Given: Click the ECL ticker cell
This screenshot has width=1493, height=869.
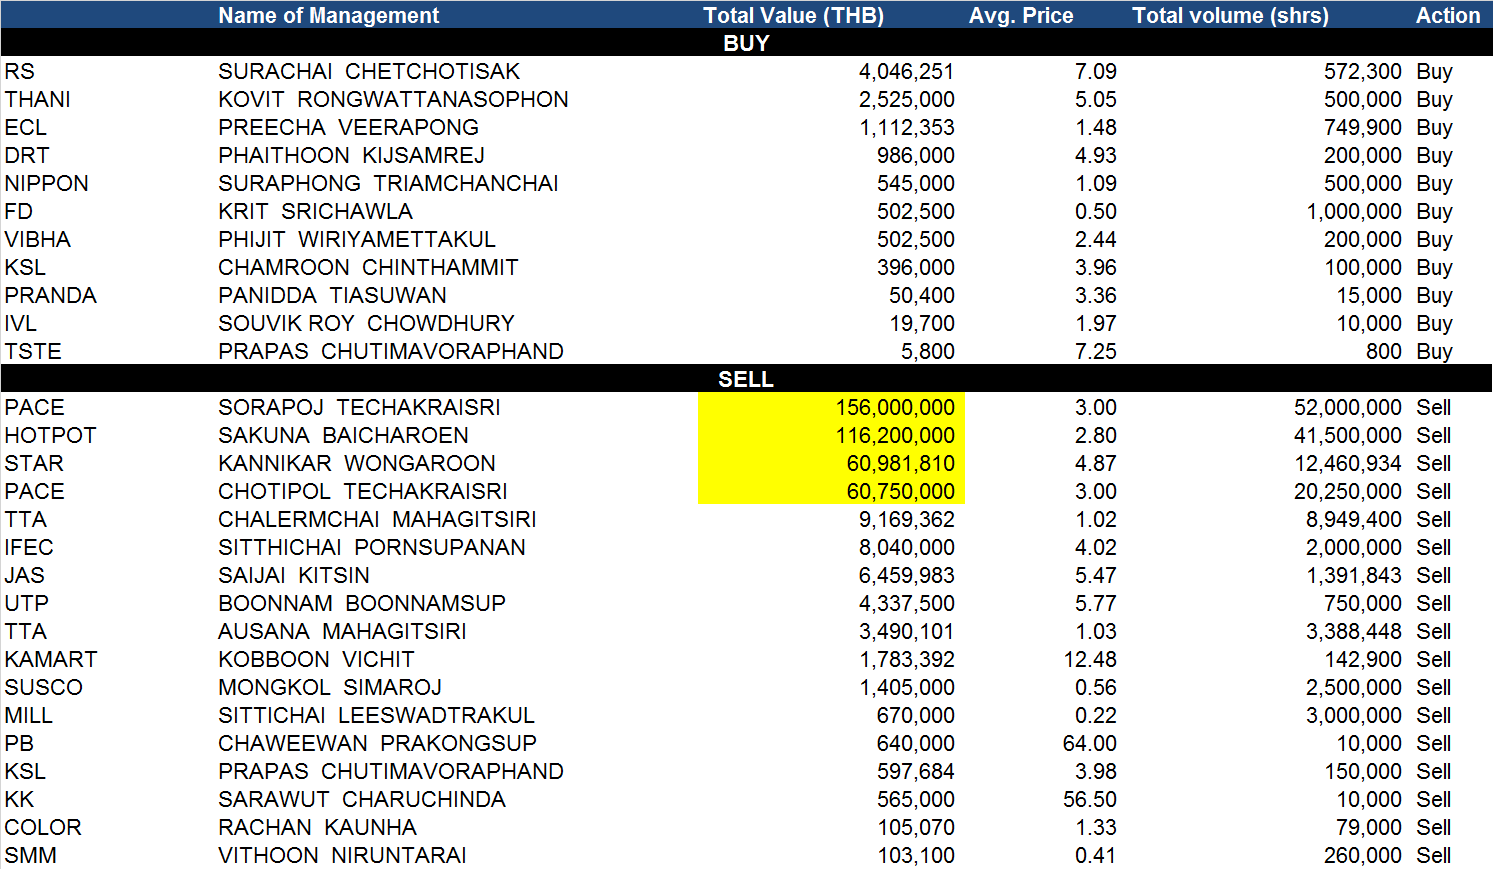Looking at the screenshot, I should pos(25,127).
